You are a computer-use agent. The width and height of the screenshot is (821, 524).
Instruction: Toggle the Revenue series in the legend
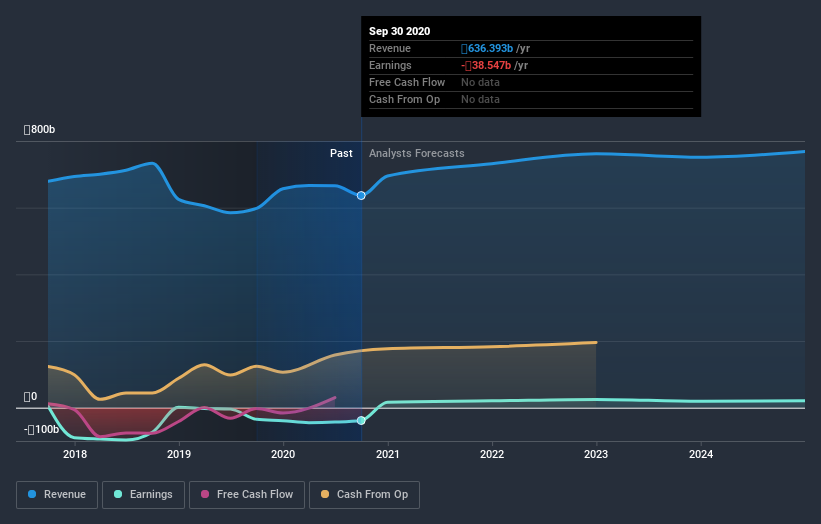(58, 494)
